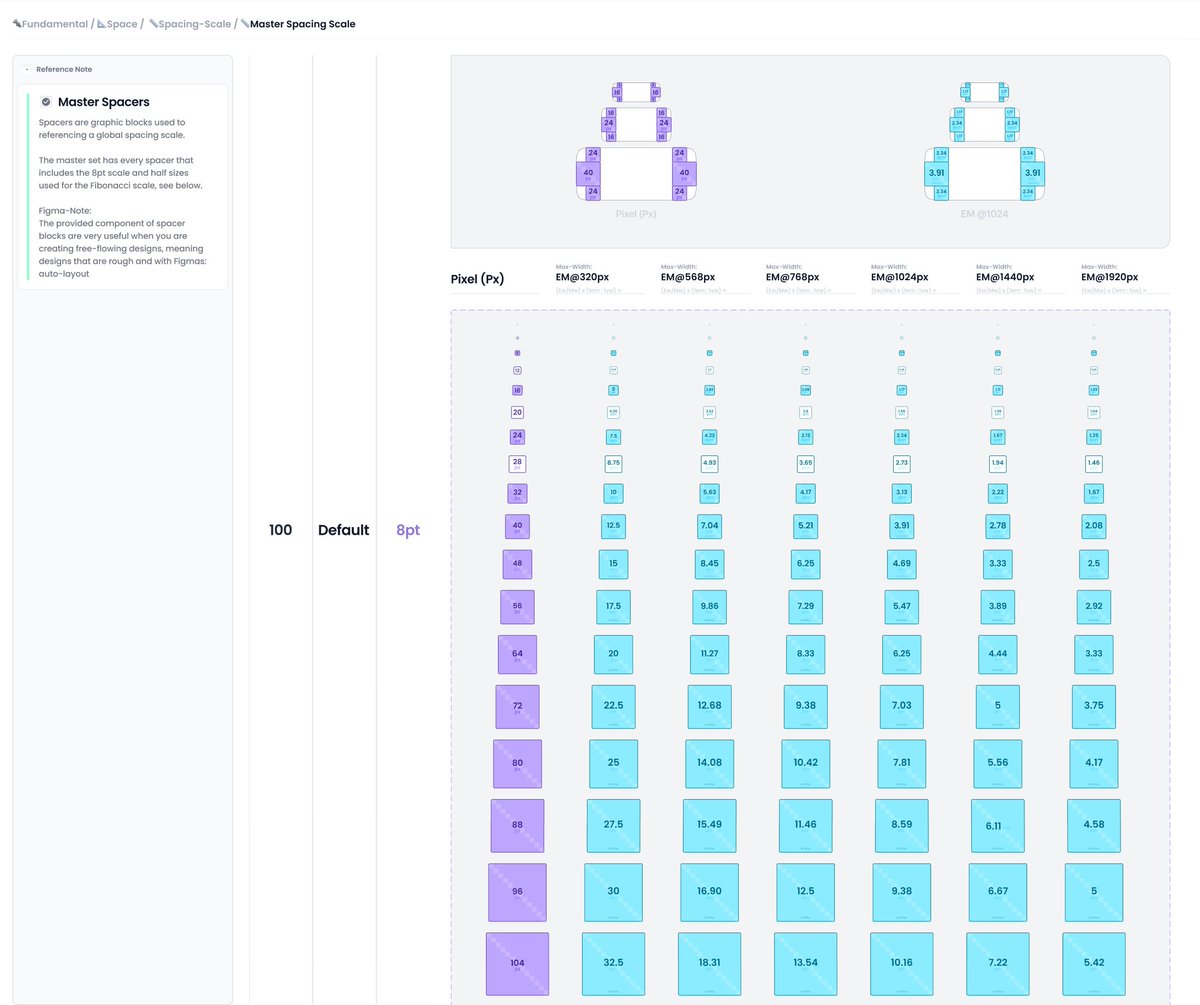Click the Master Spacers heading

tap(104, 102)
